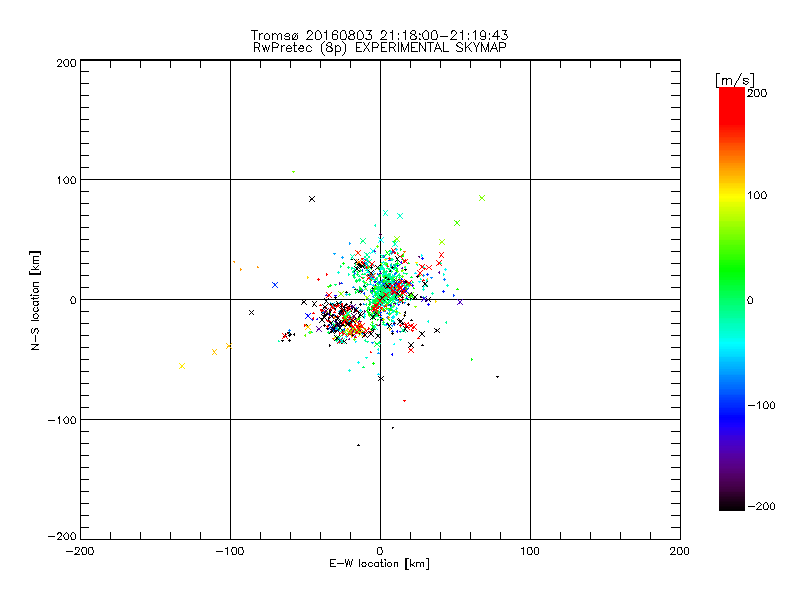This screenshot has height=600, width=800.
Task: Click the colorbar tick label '-200'
Action: 761,506
